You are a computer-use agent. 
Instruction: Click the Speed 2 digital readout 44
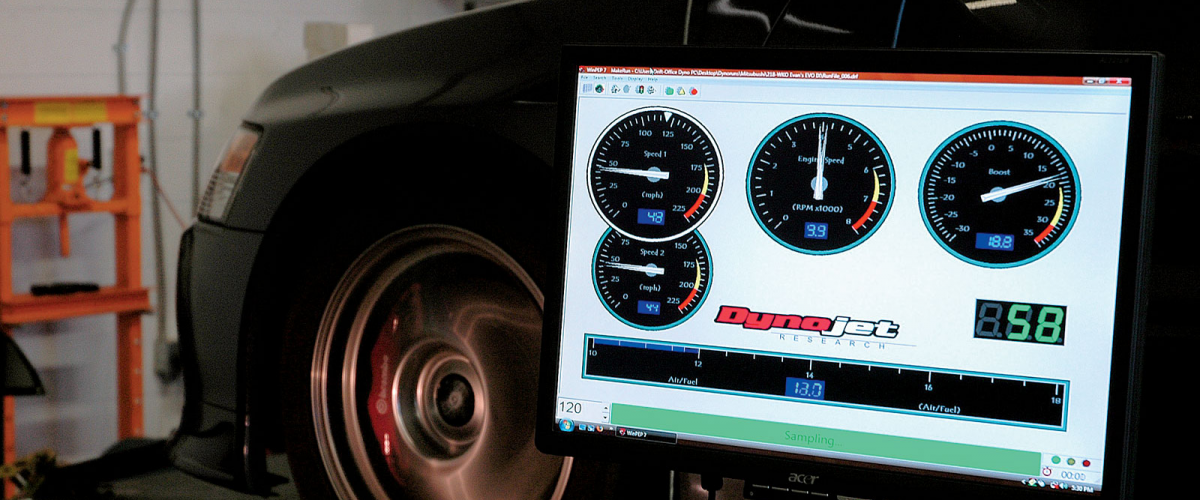click(651, 307)
